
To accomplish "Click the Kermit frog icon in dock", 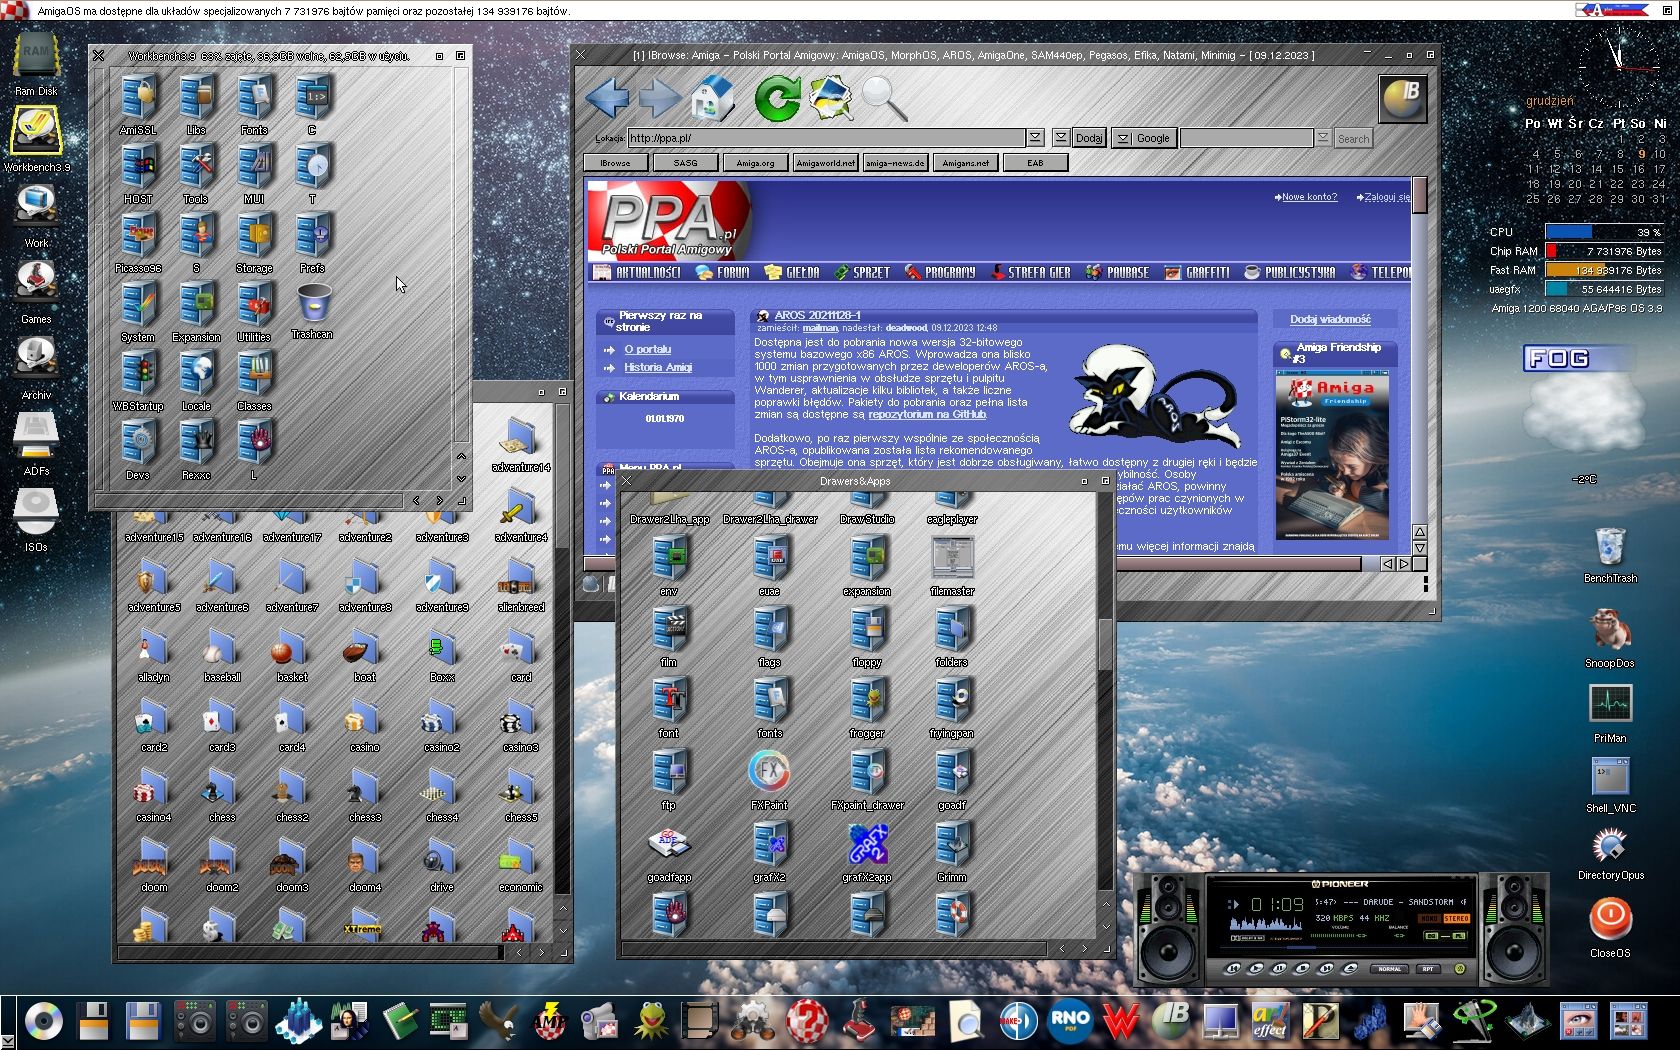I will click(652, 1021).
